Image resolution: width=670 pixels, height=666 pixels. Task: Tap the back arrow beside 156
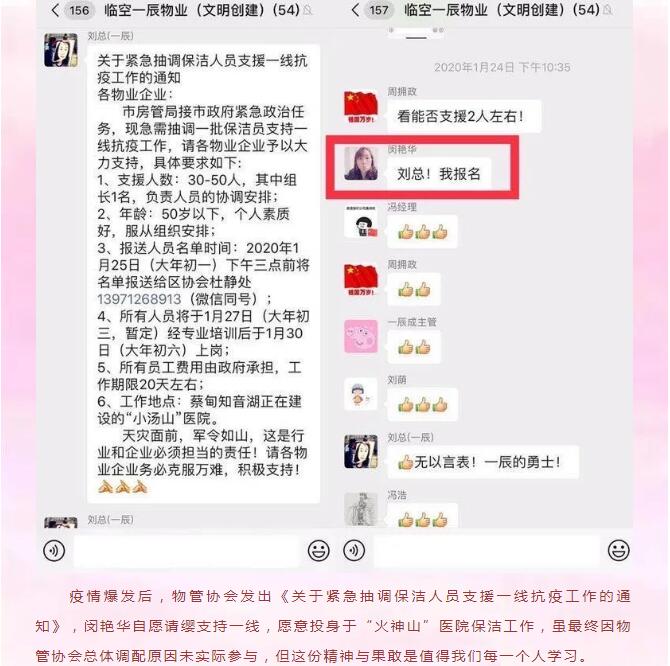coord(55,10)
